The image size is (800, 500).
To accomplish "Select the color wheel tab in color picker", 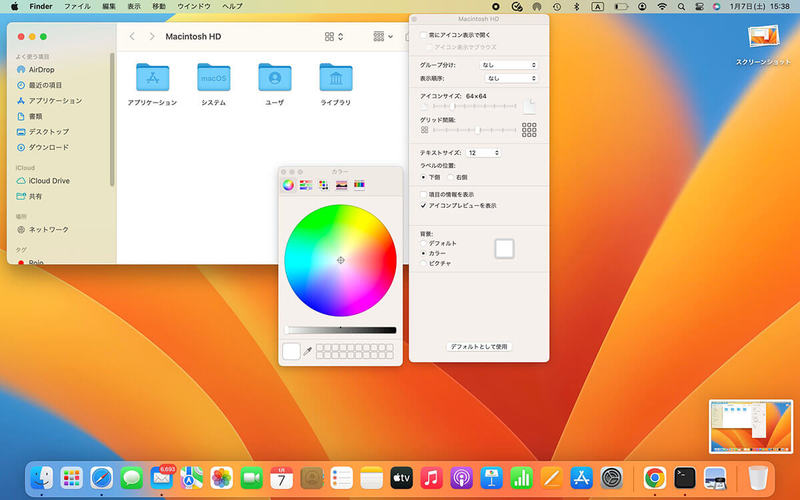I will coord(288,185).
